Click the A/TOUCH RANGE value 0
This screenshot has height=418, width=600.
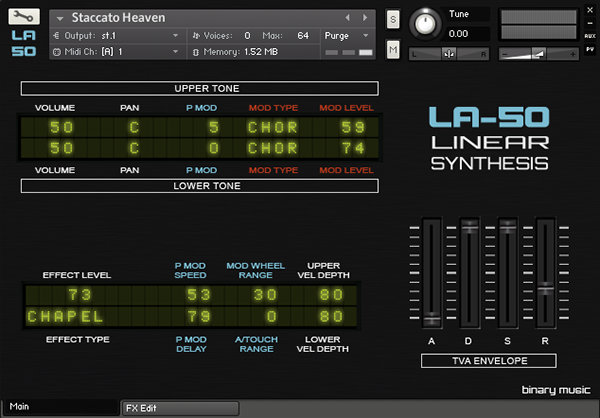coord(271,317)
